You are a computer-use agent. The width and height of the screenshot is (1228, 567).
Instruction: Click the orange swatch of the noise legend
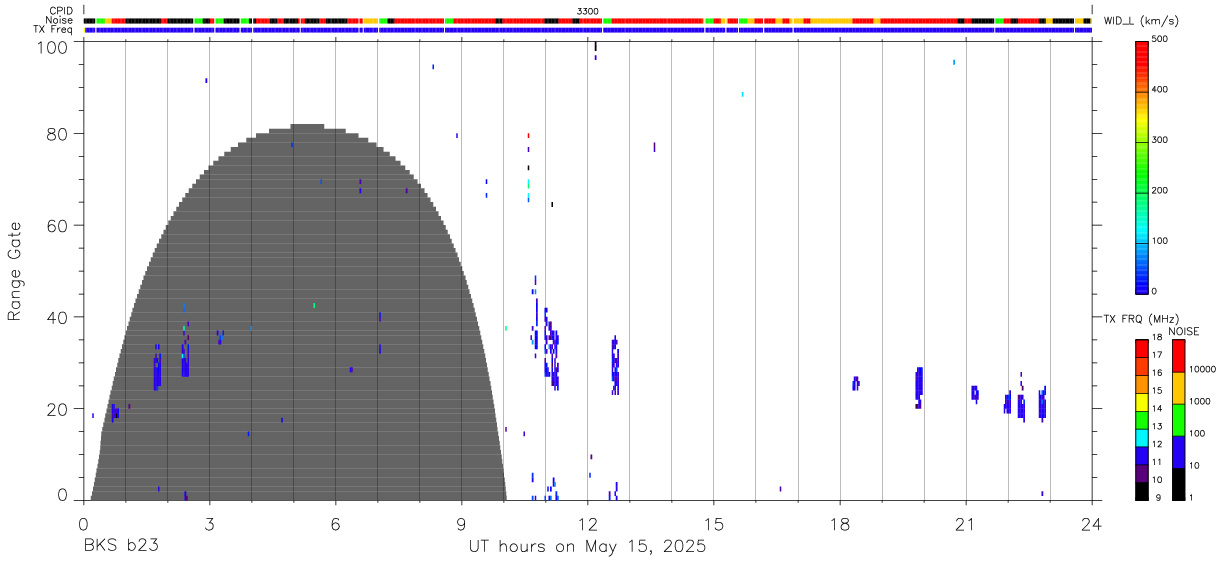tap(1177, 387)
